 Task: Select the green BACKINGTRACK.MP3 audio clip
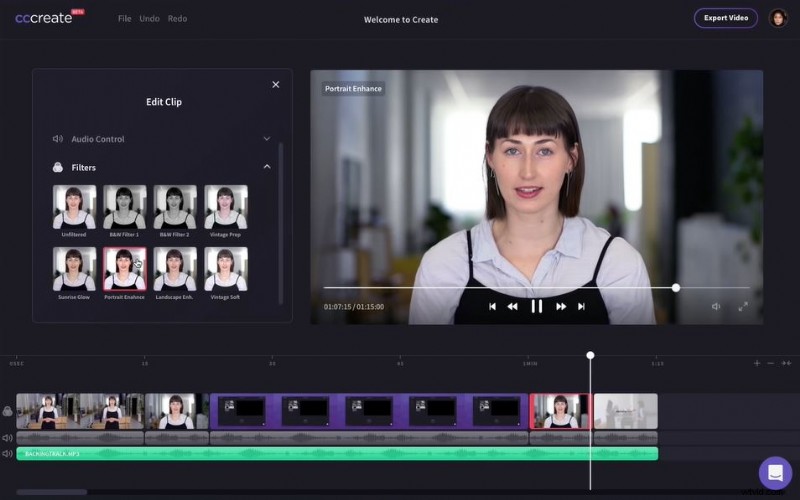[337, 454]
